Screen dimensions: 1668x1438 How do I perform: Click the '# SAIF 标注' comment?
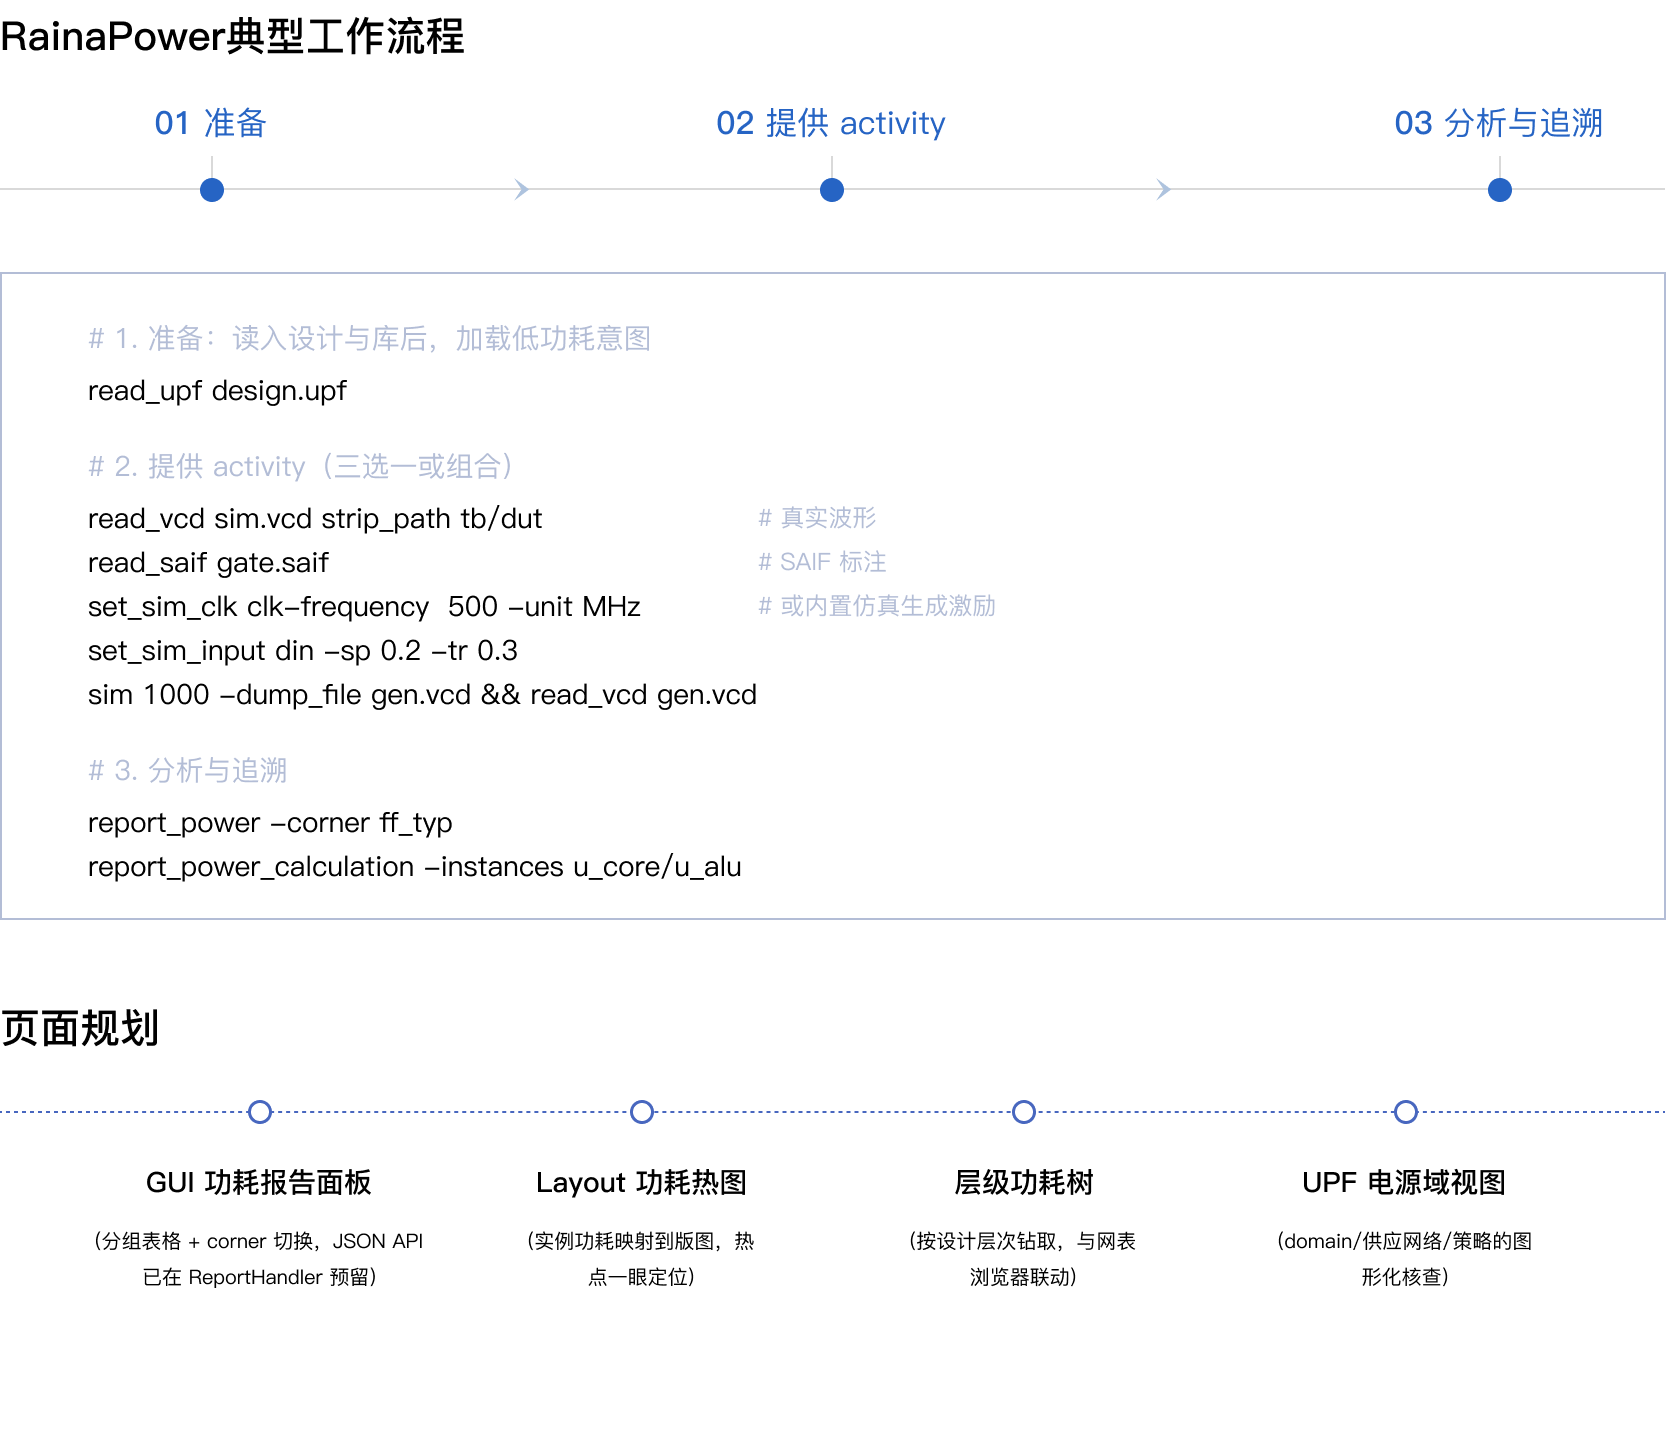tap(822, 562)
